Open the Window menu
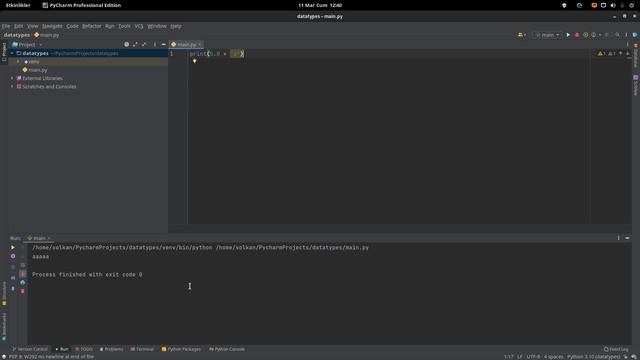 pos(157,26)
